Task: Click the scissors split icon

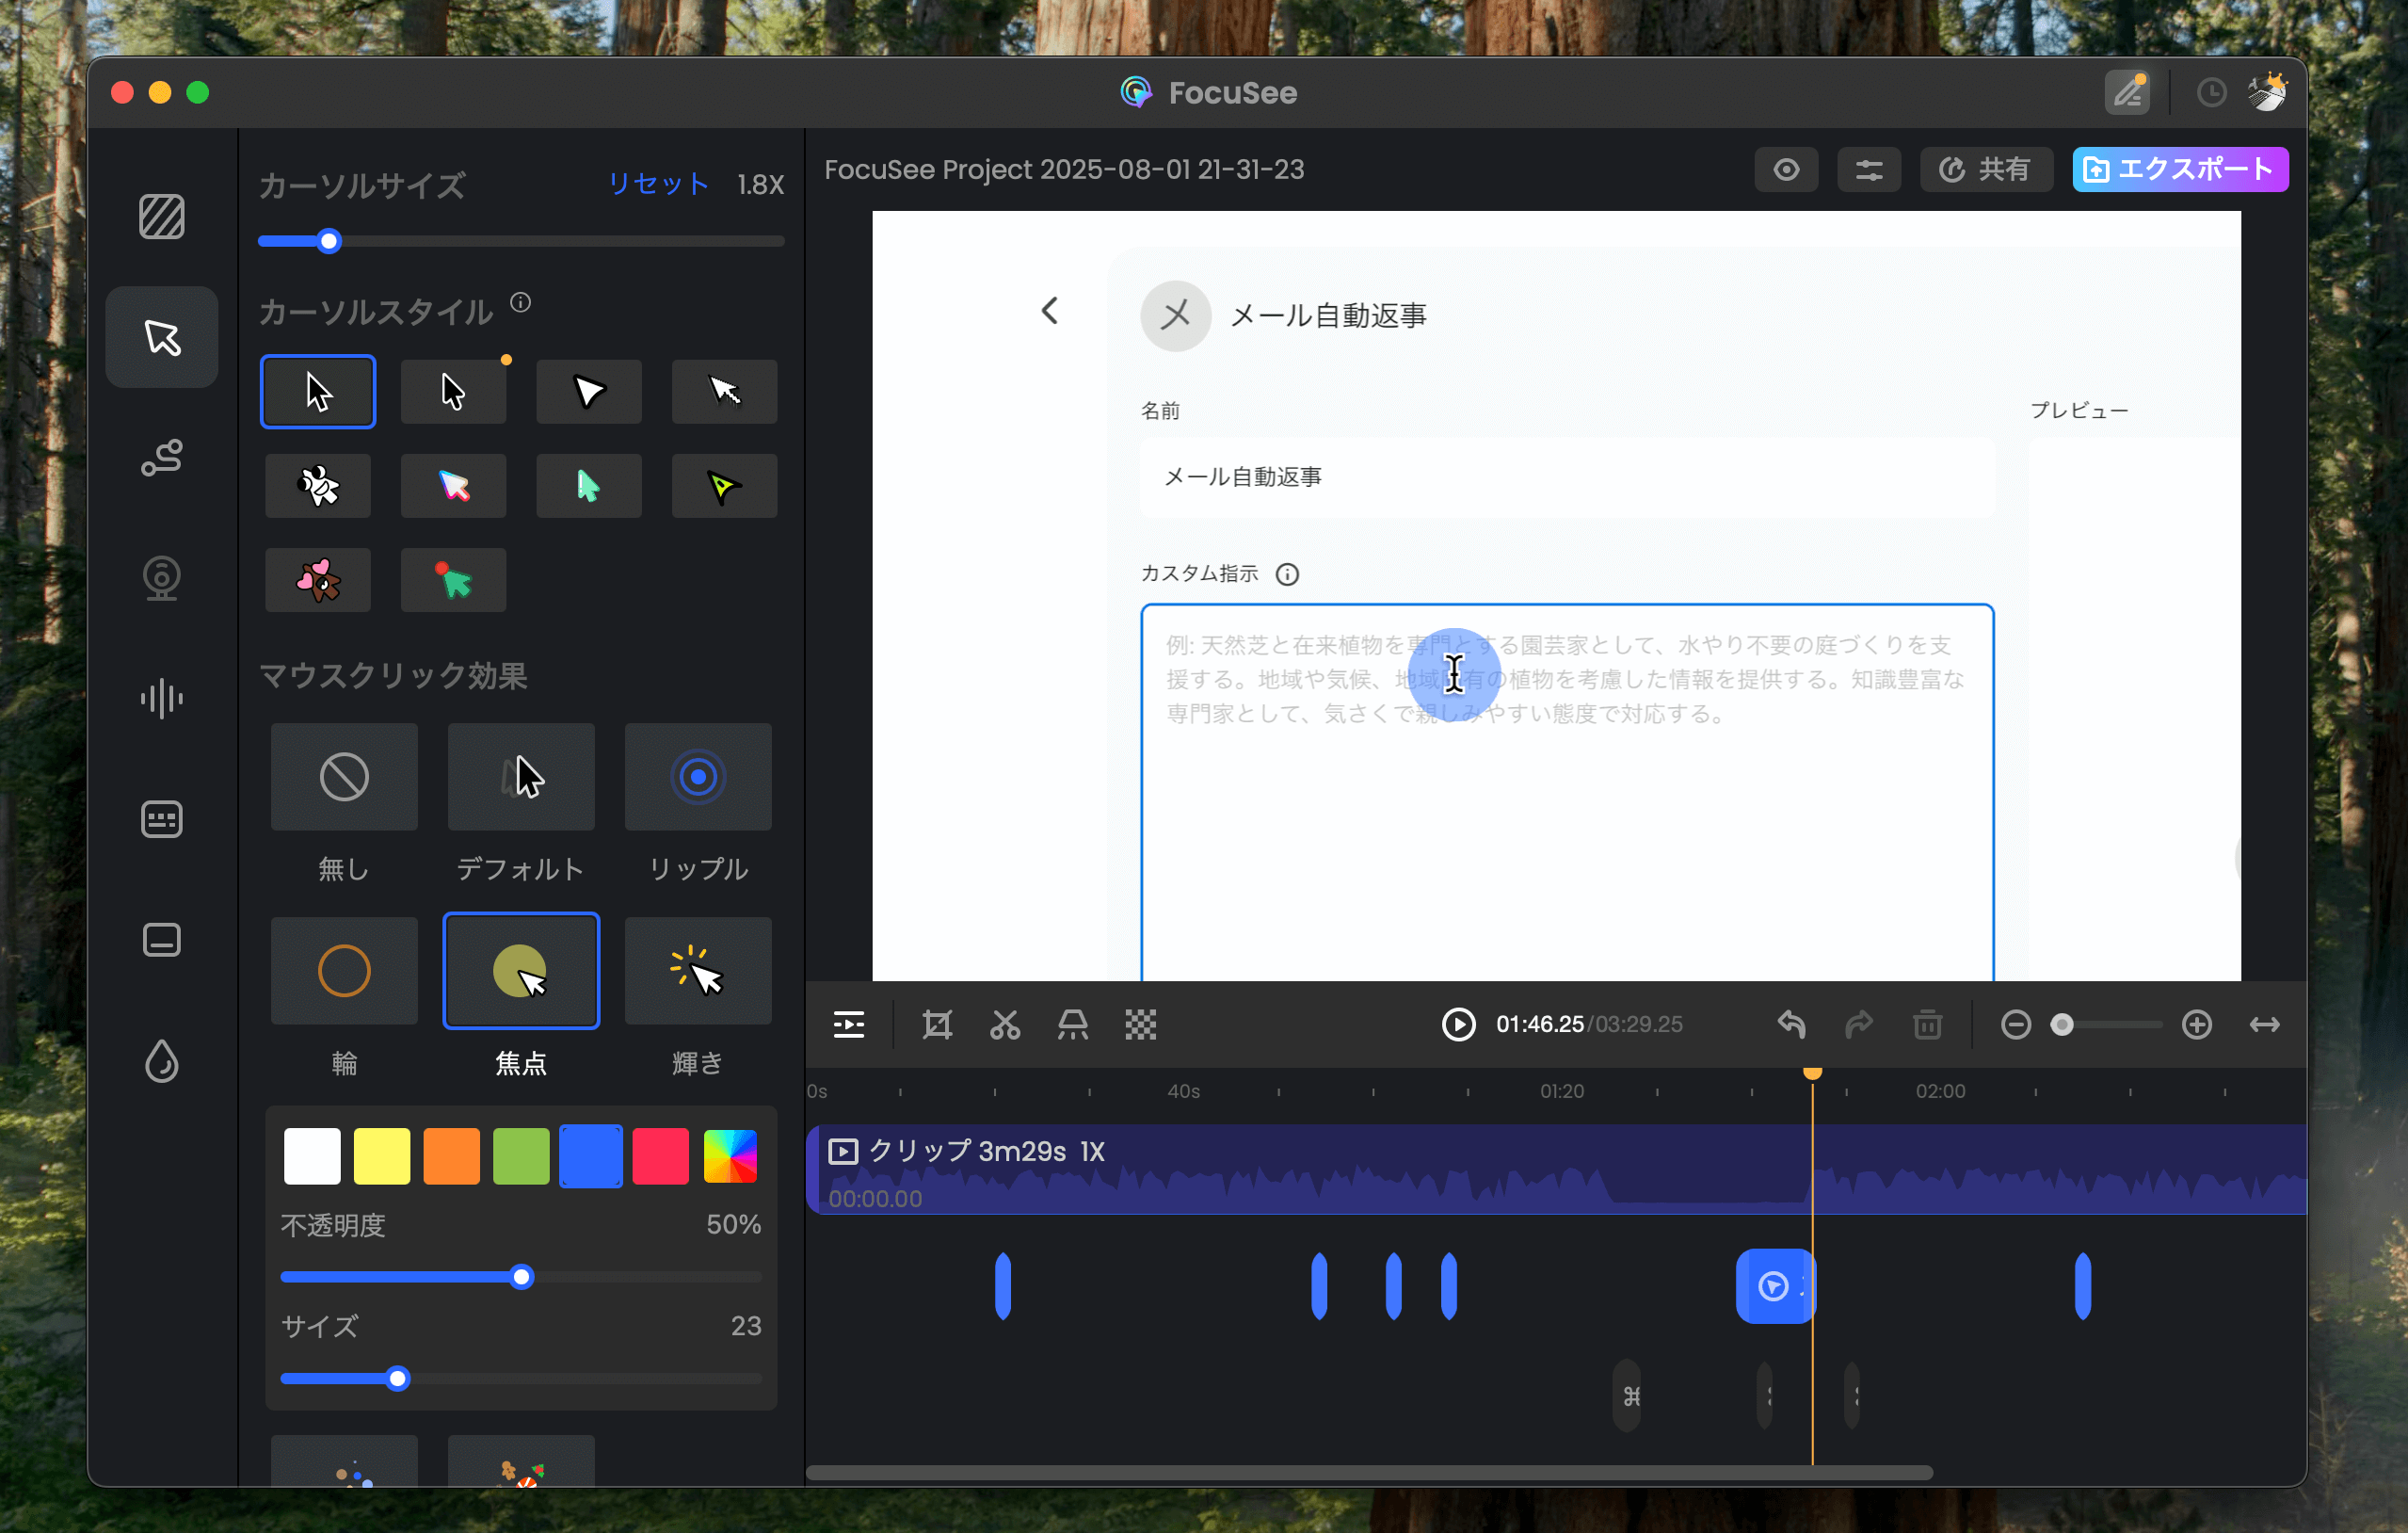Action: (1005, 1024)
